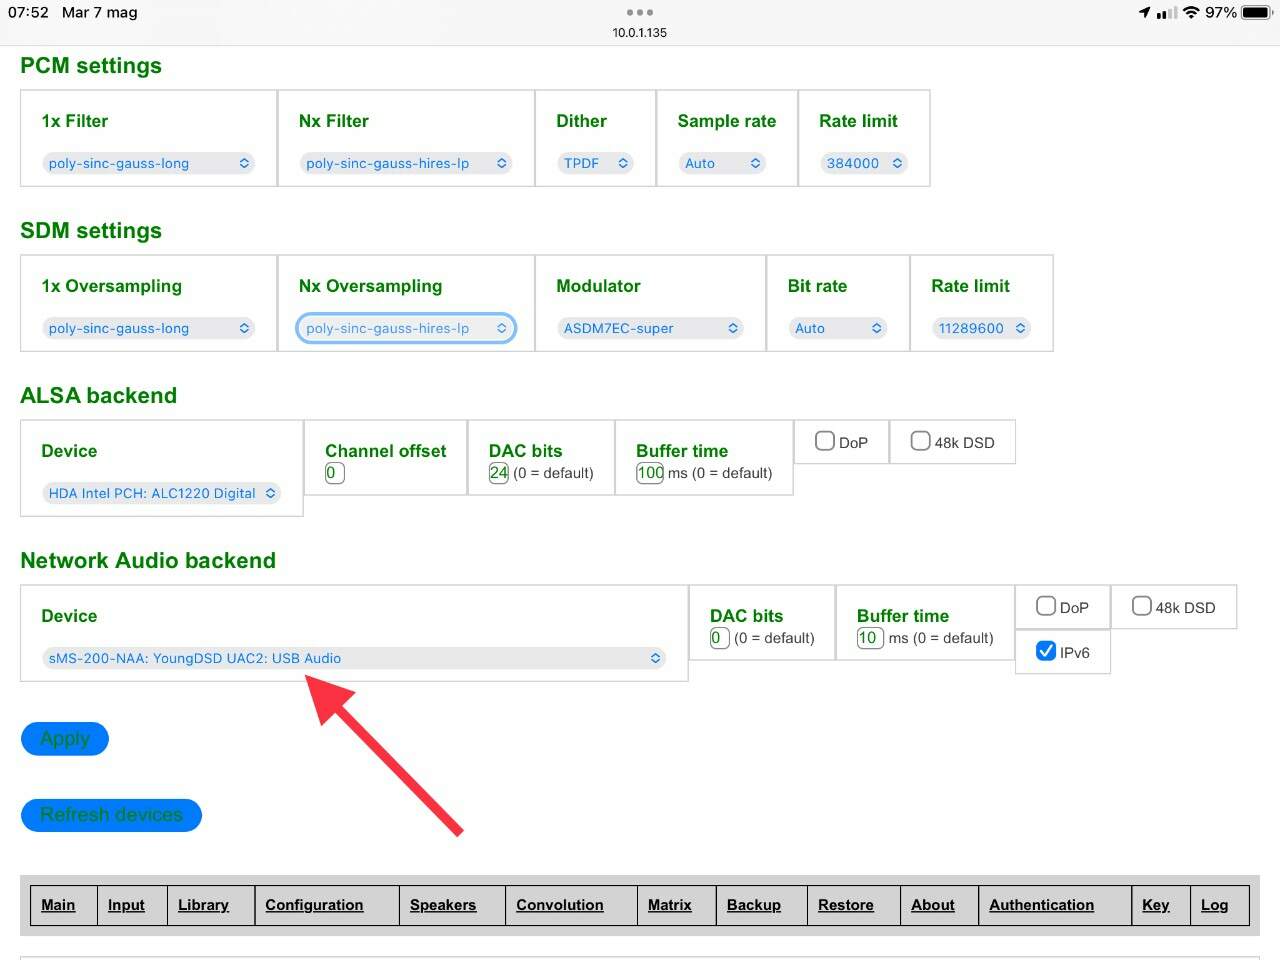
Task: Open the Library page link
Action: point(203,905)
